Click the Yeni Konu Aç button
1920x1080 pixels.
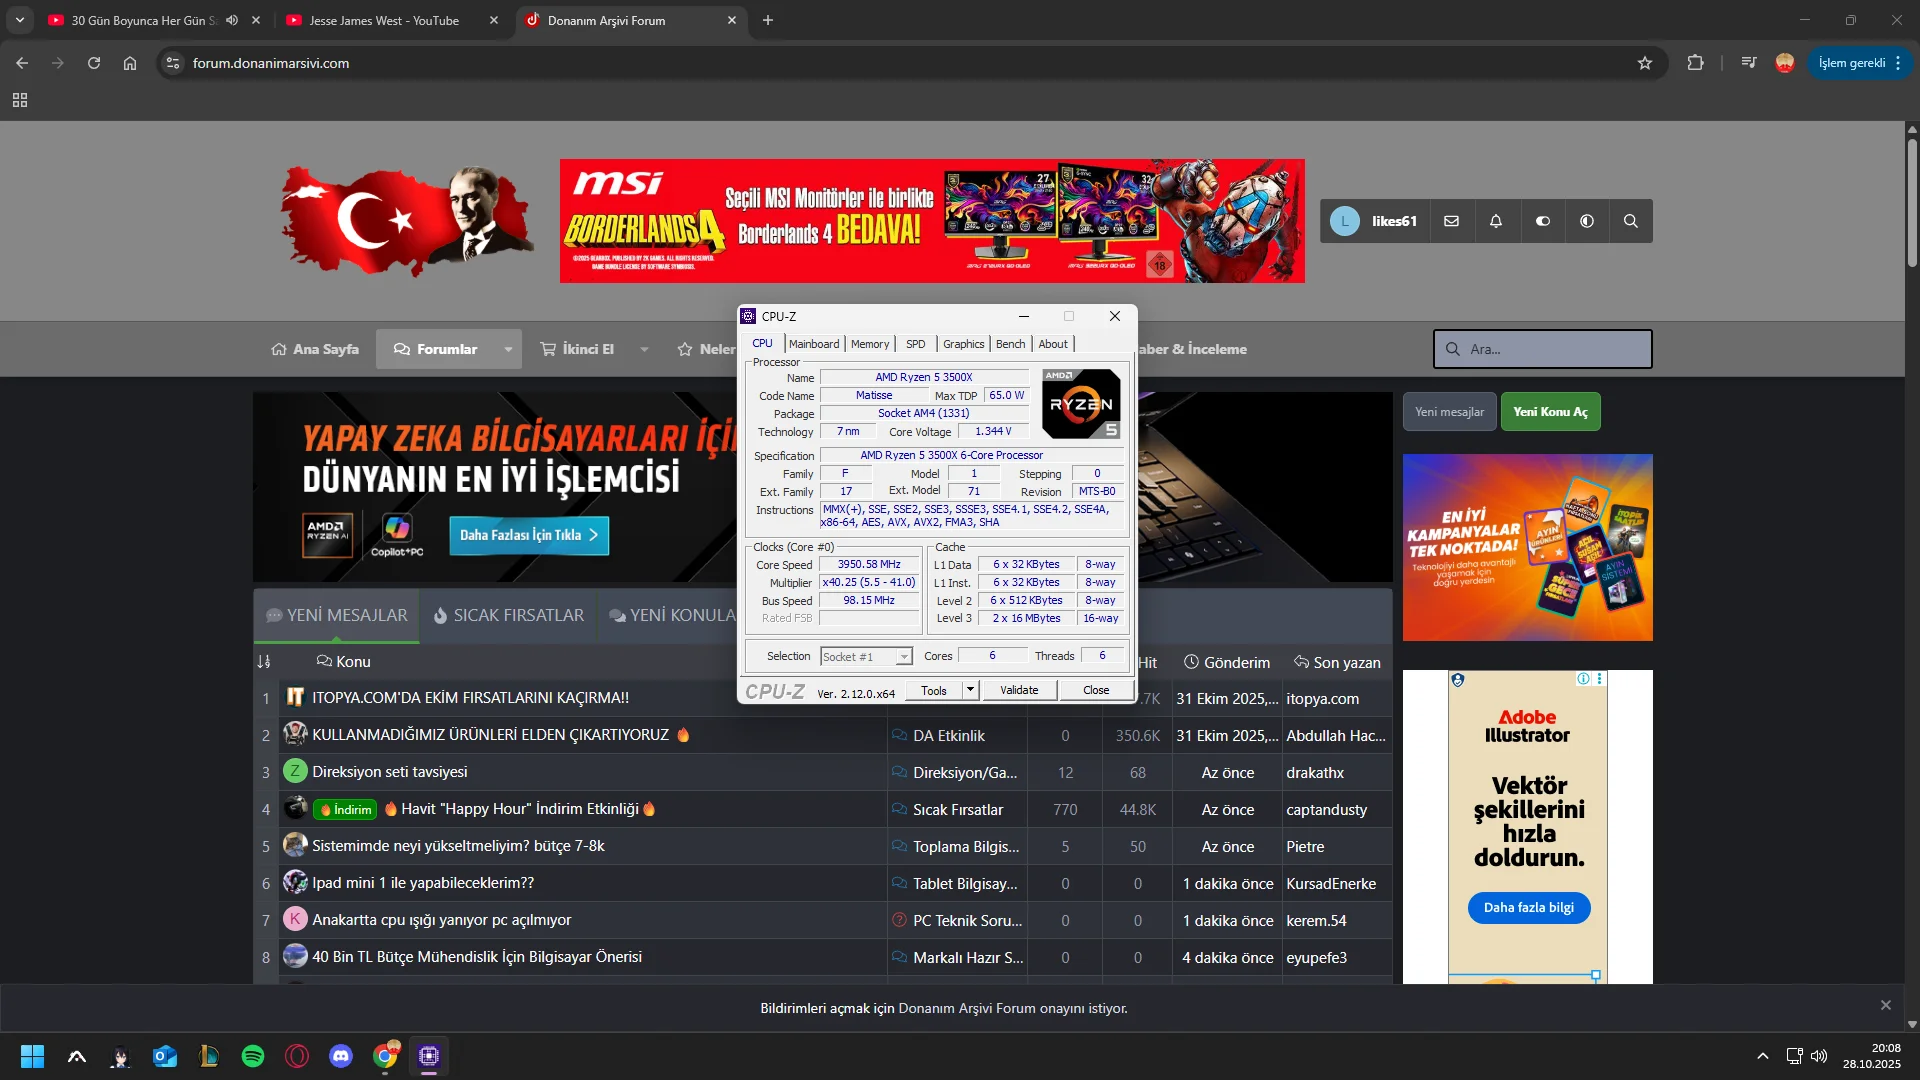click(1550, 412)
